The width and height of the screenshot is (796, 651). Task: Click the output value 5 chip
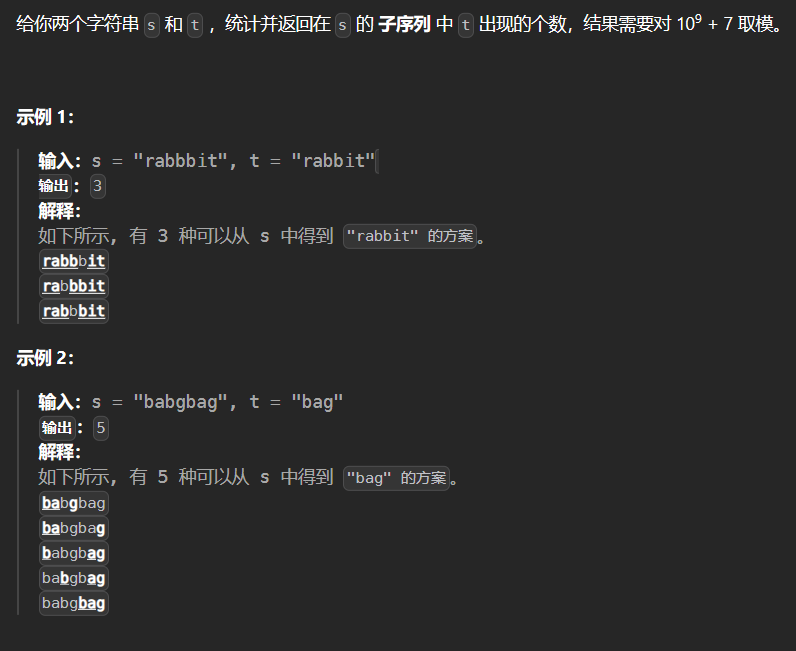(x=100, y=428)
